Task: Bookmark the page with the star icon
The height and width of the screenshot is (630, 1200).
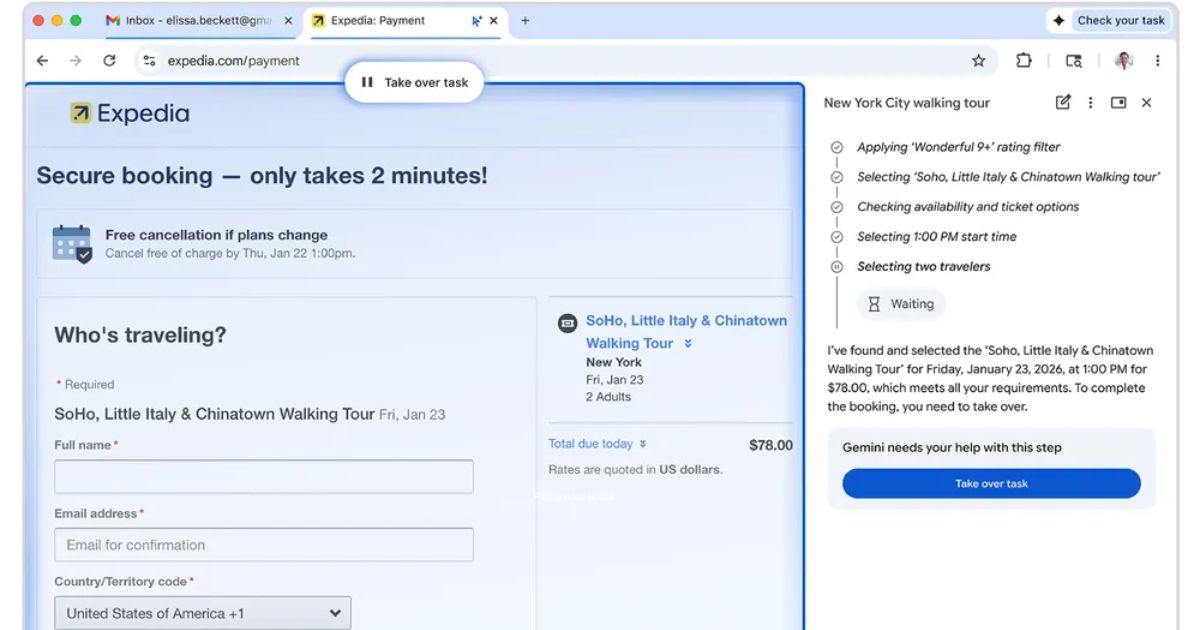Action: point(978,61)
